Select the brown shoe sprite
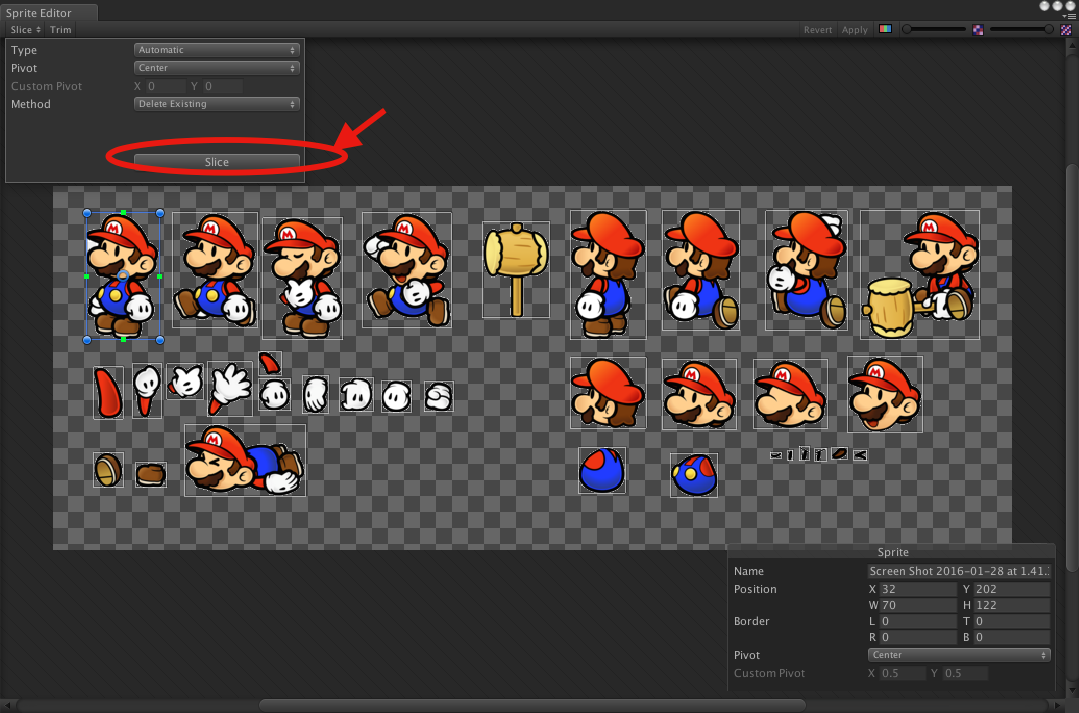Screen dimensions: 1079x713 151,475
